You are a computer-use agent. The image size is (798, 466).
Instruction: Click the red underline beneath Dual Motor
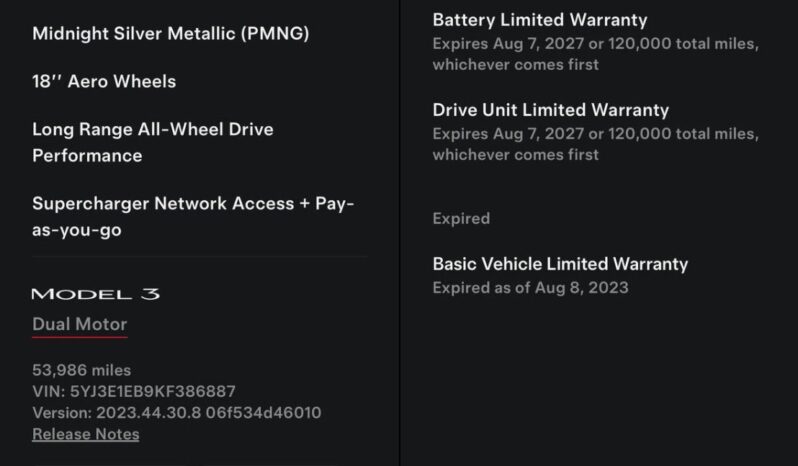(x=79, y=337)
